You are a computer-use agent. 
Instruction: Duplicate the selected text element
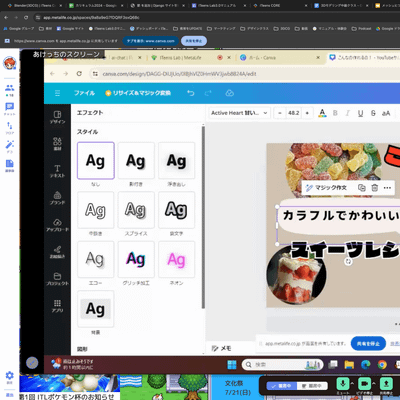(x=362, y=188)
